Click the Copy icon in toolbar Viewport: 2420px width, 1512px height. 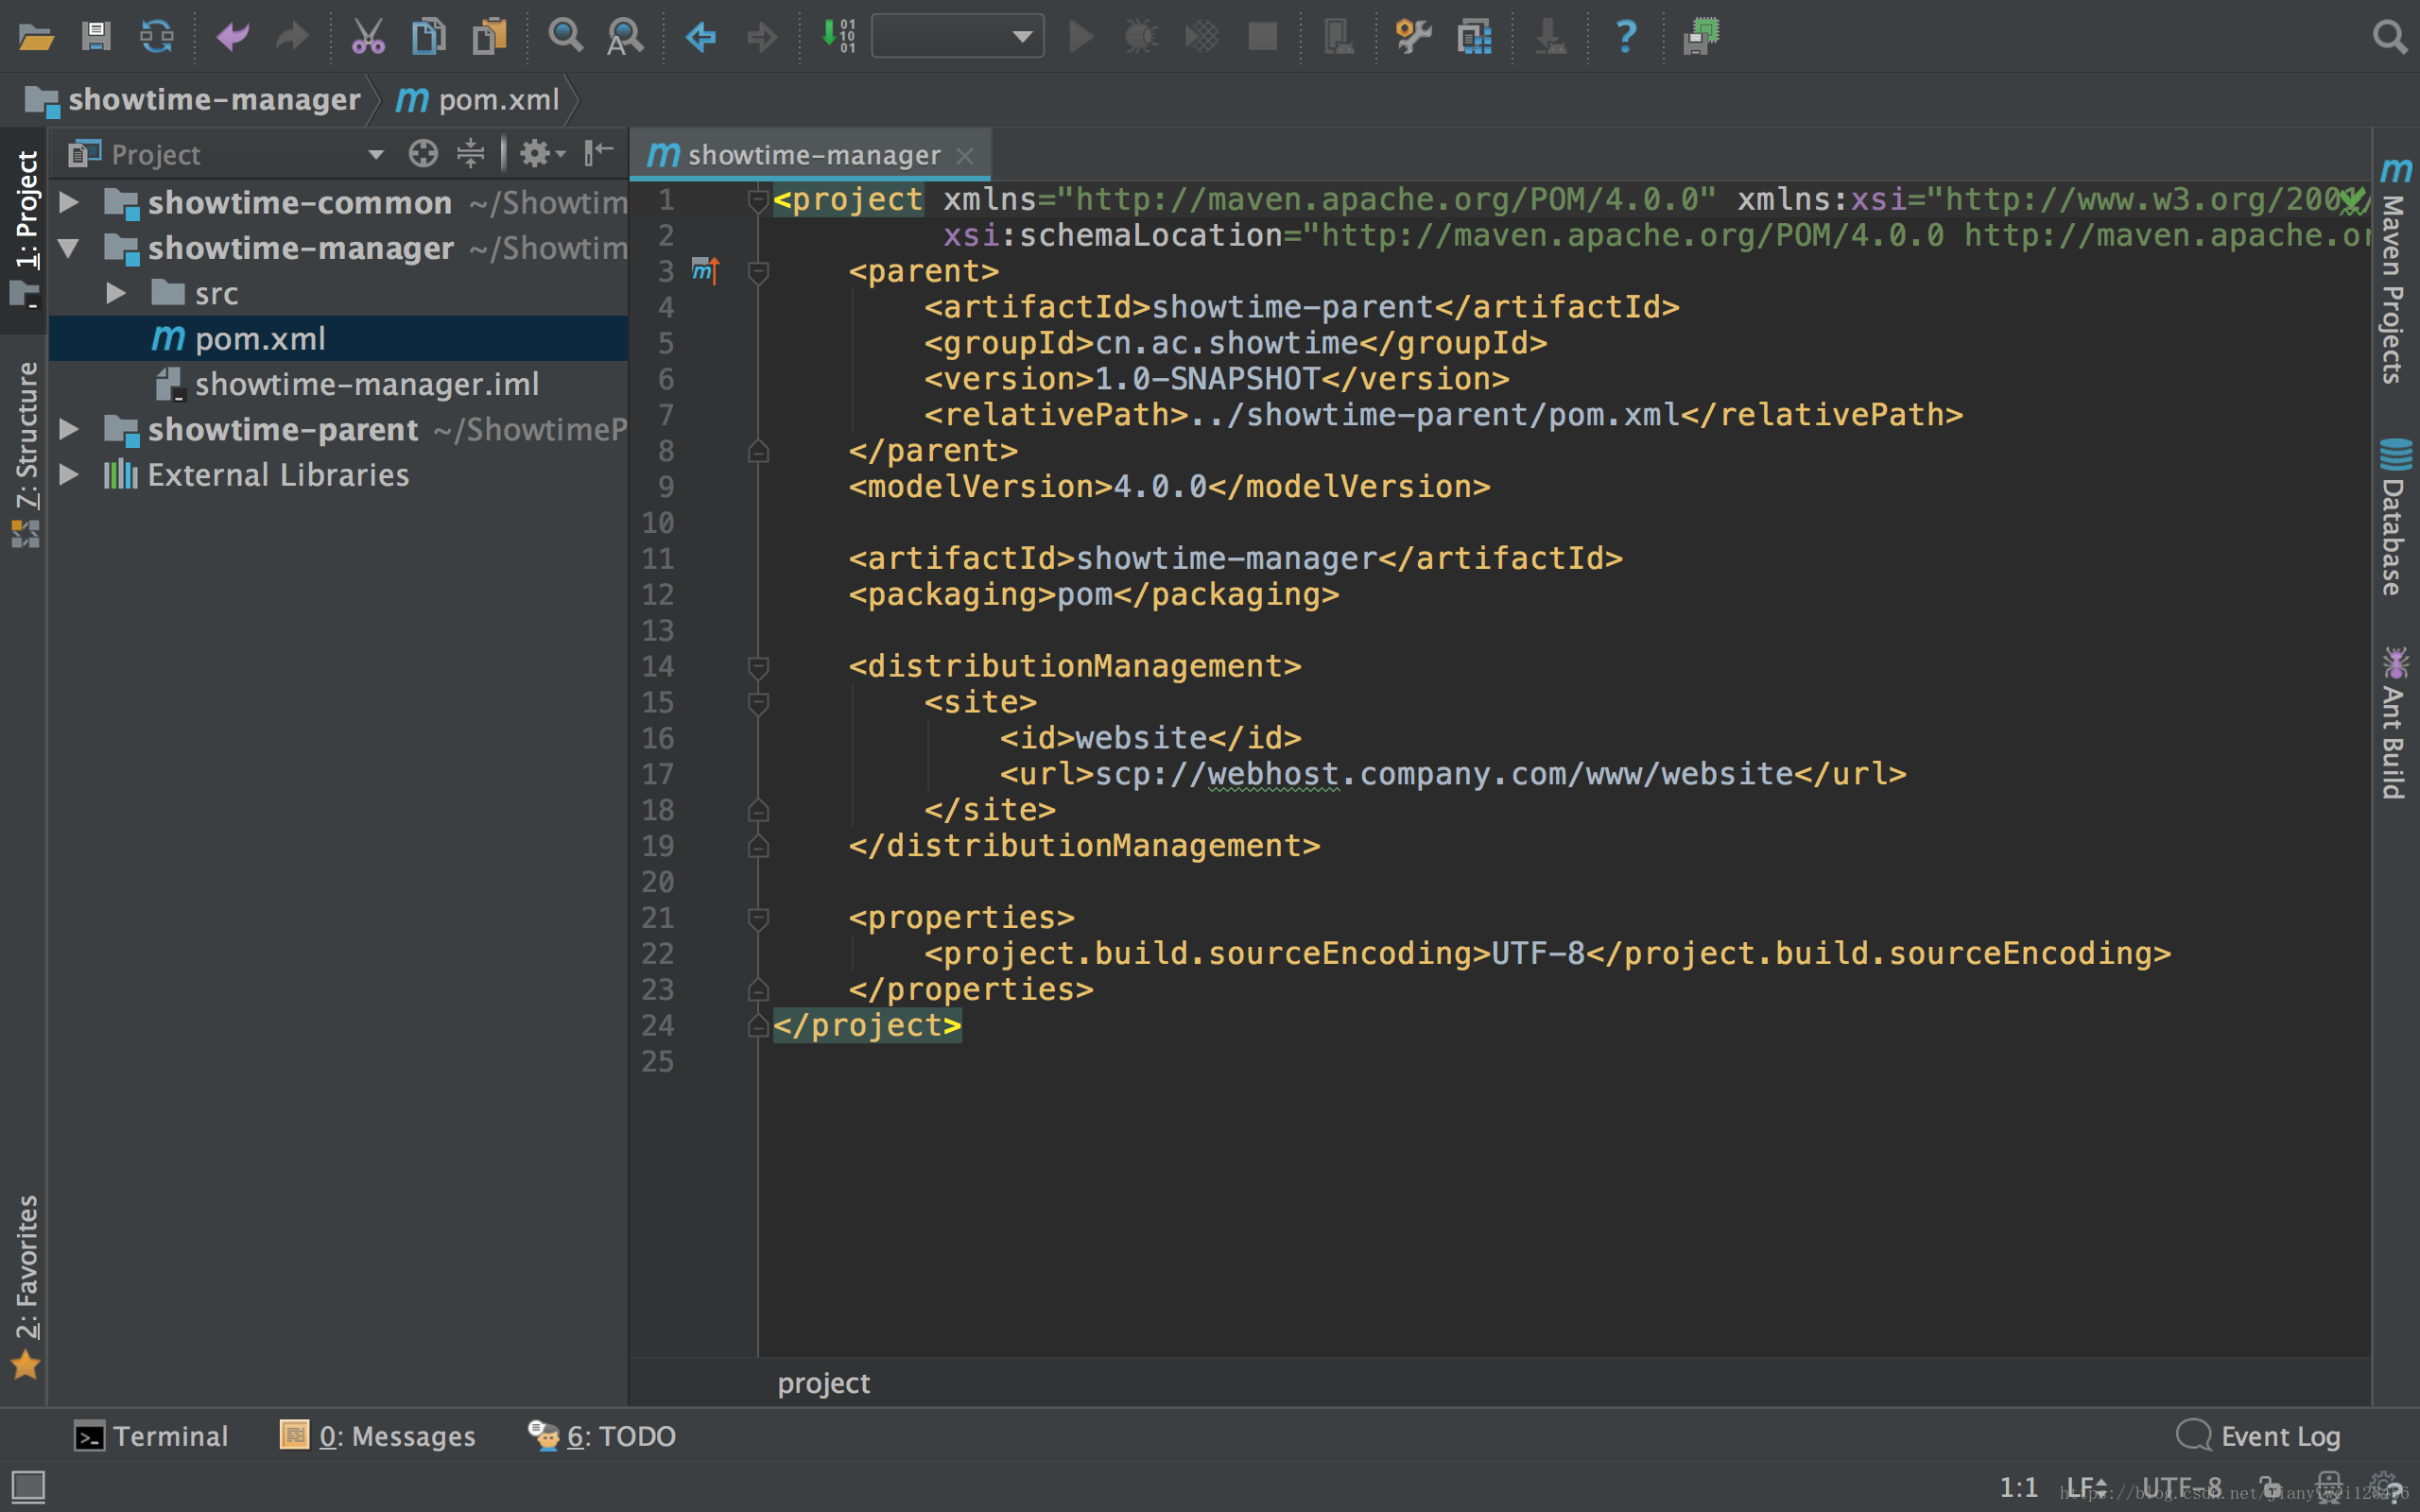pos(429,38)
